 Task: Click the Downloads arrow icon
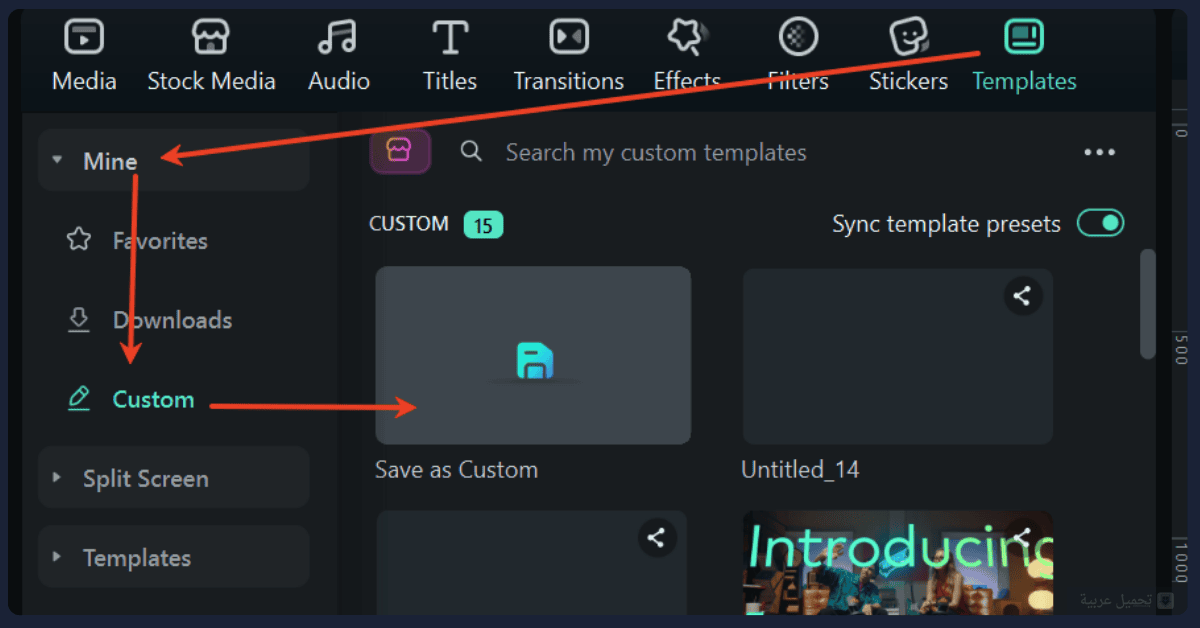click(x=78, y=319)
